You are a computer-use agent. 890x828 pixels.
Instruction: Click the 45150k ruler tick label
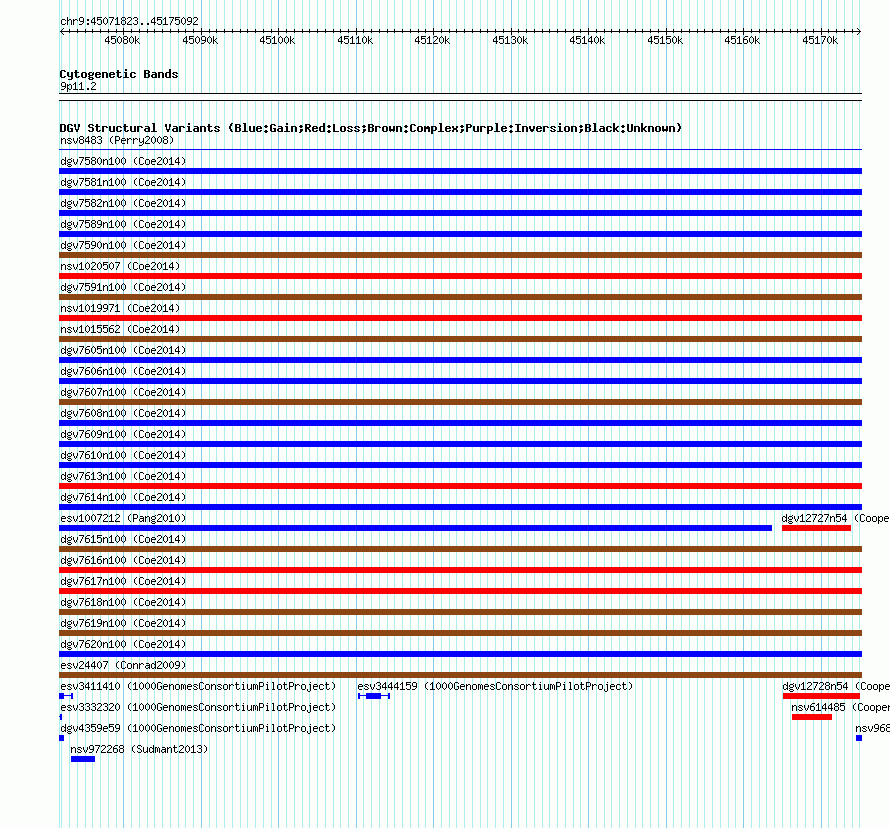click(665, 40)
